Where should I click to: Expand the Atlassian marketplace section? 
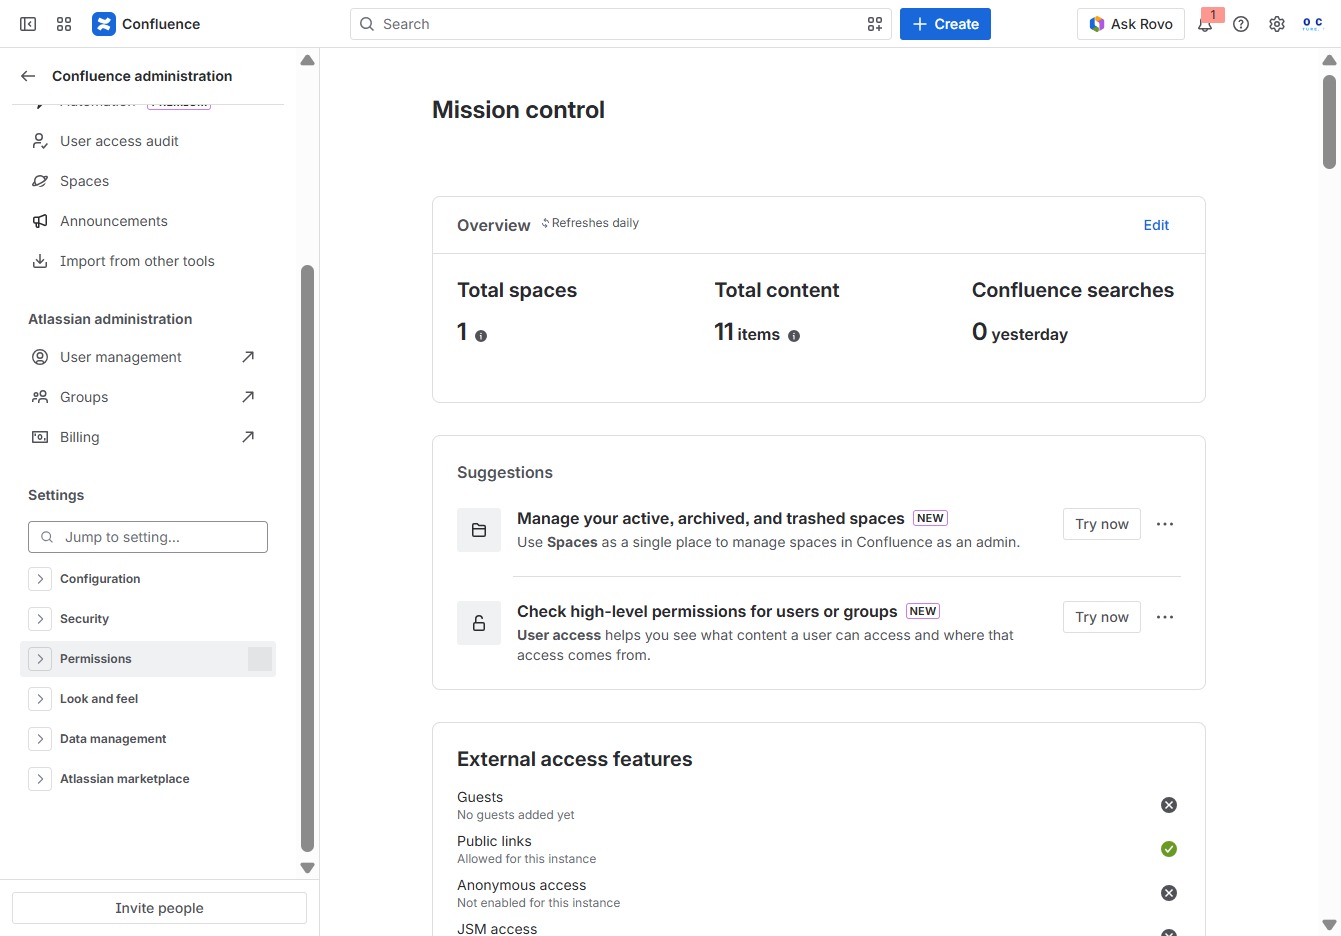tap(40, 779)
